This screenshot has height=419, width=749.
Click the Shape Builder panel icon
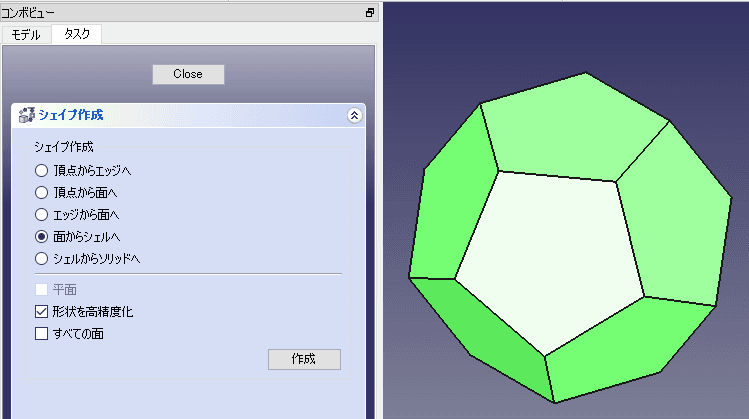(26, 115)
